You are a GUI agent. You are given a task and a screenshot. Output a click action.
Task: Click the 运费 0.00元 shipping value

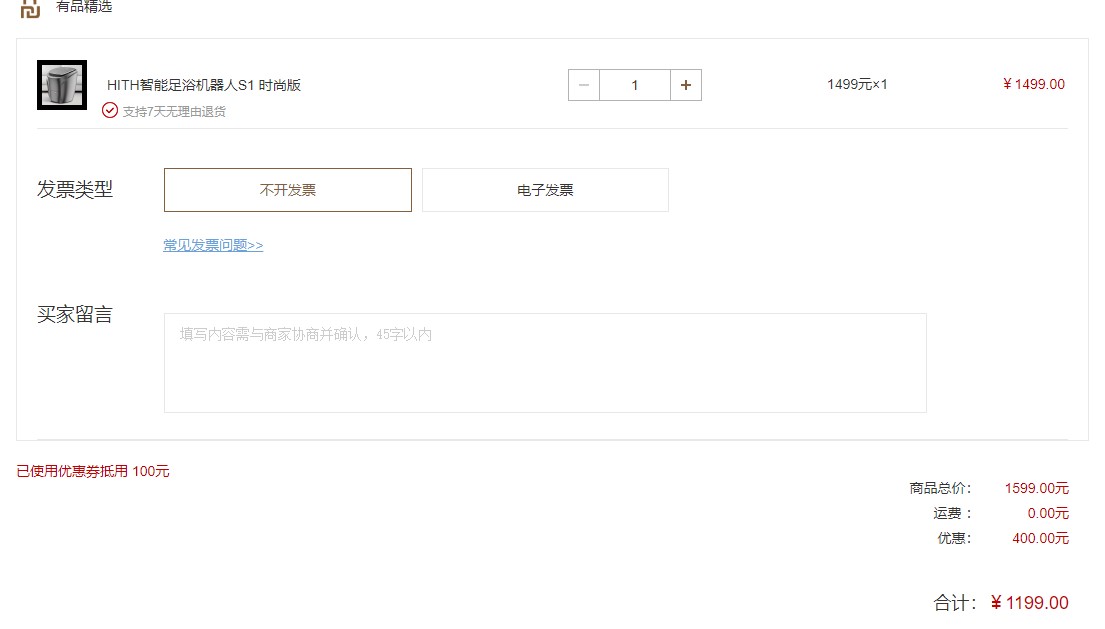[x=1048, y=513]
